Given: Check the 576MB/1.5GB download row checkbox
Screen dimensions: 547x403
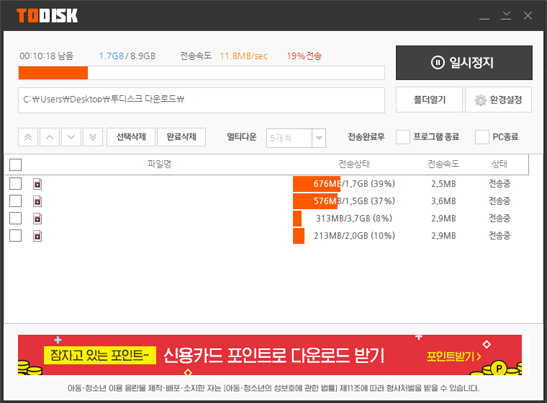Looking at the screenshot, I should (x=15, y=201).
